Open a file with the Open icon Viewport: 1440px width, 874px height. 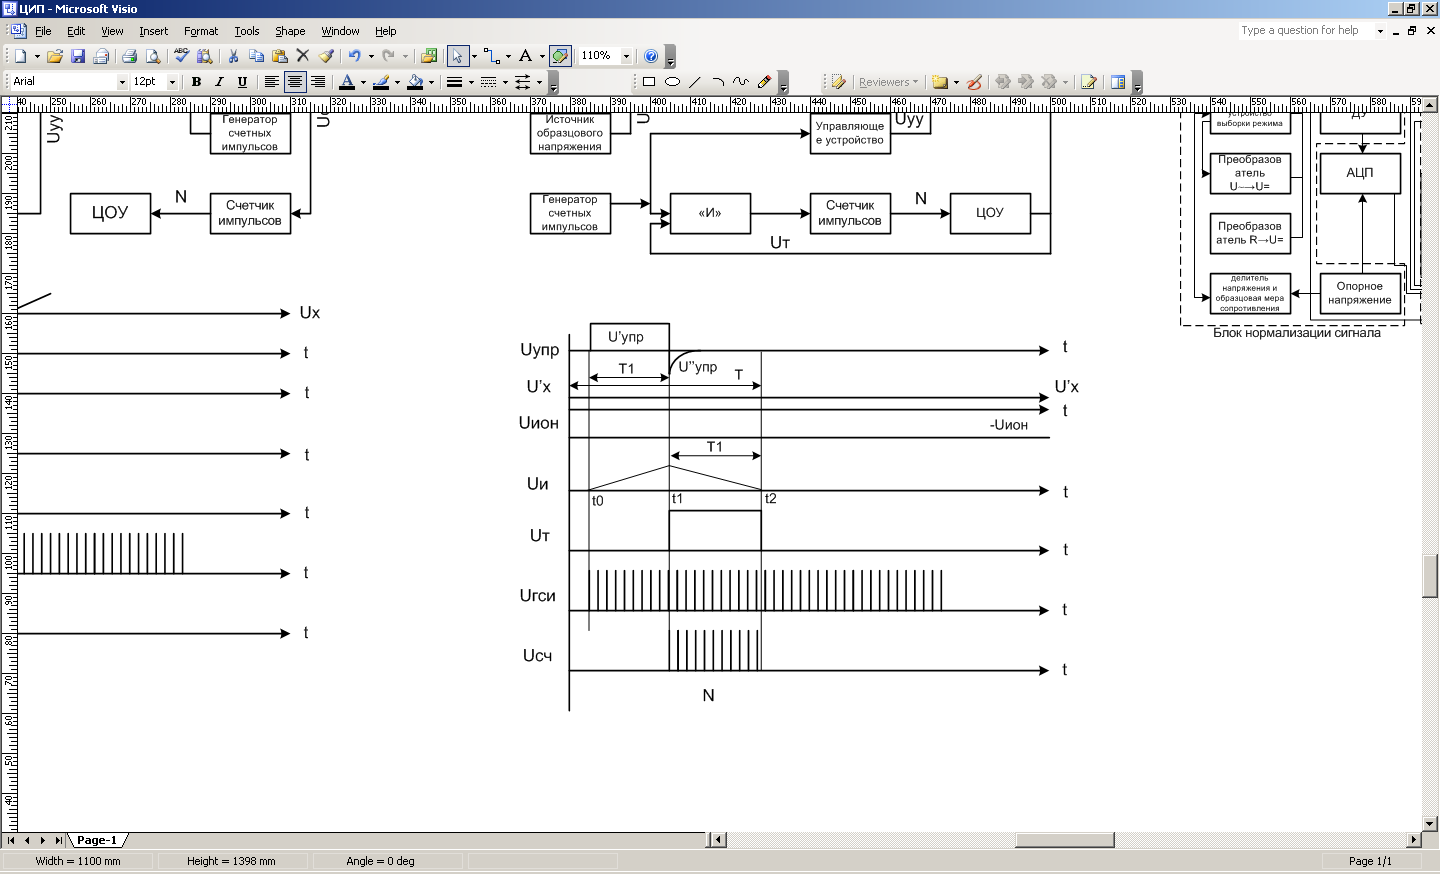pyautogui.click(x=55, y=56)
